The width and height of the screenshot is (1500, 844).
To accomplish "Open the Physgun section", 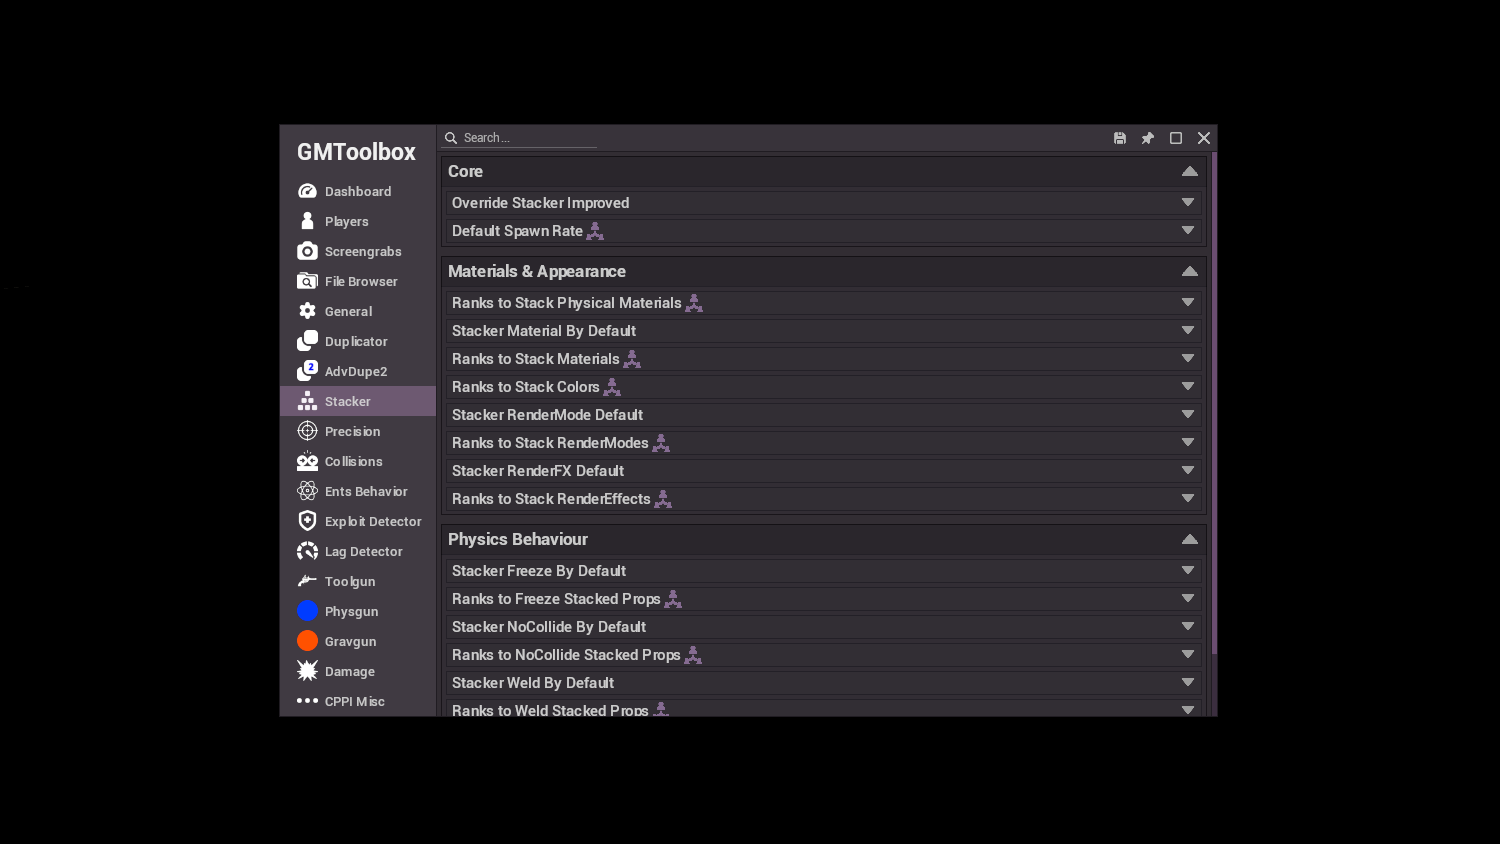I will (358, 611).
